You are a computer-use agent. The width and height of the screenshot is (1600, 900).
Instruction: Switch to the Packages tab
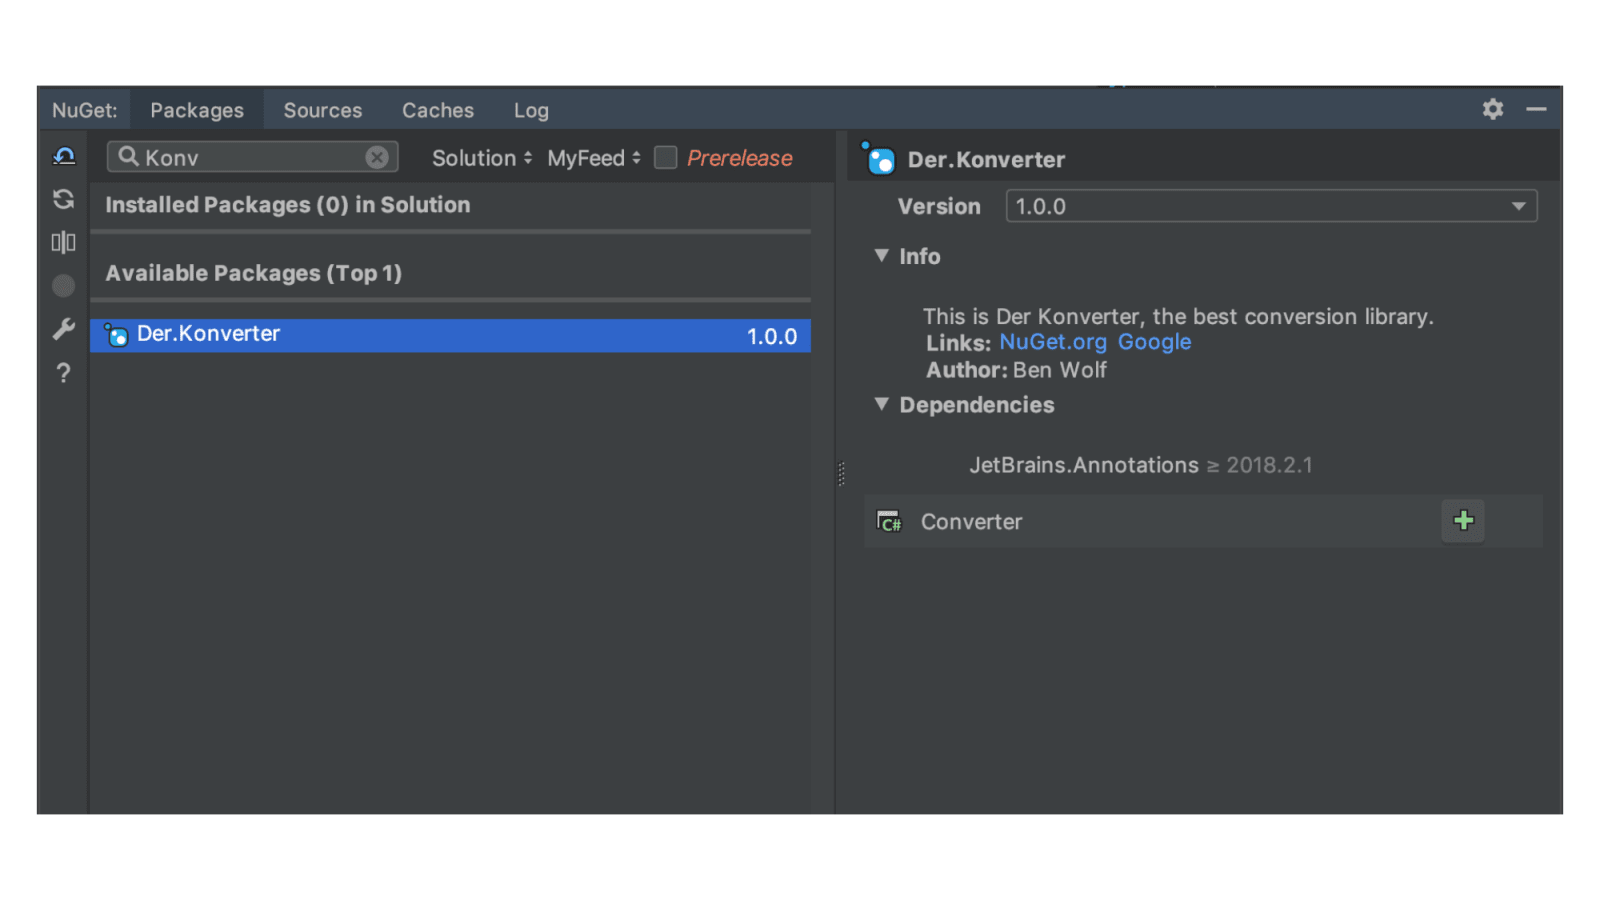[x=197, y=110]
